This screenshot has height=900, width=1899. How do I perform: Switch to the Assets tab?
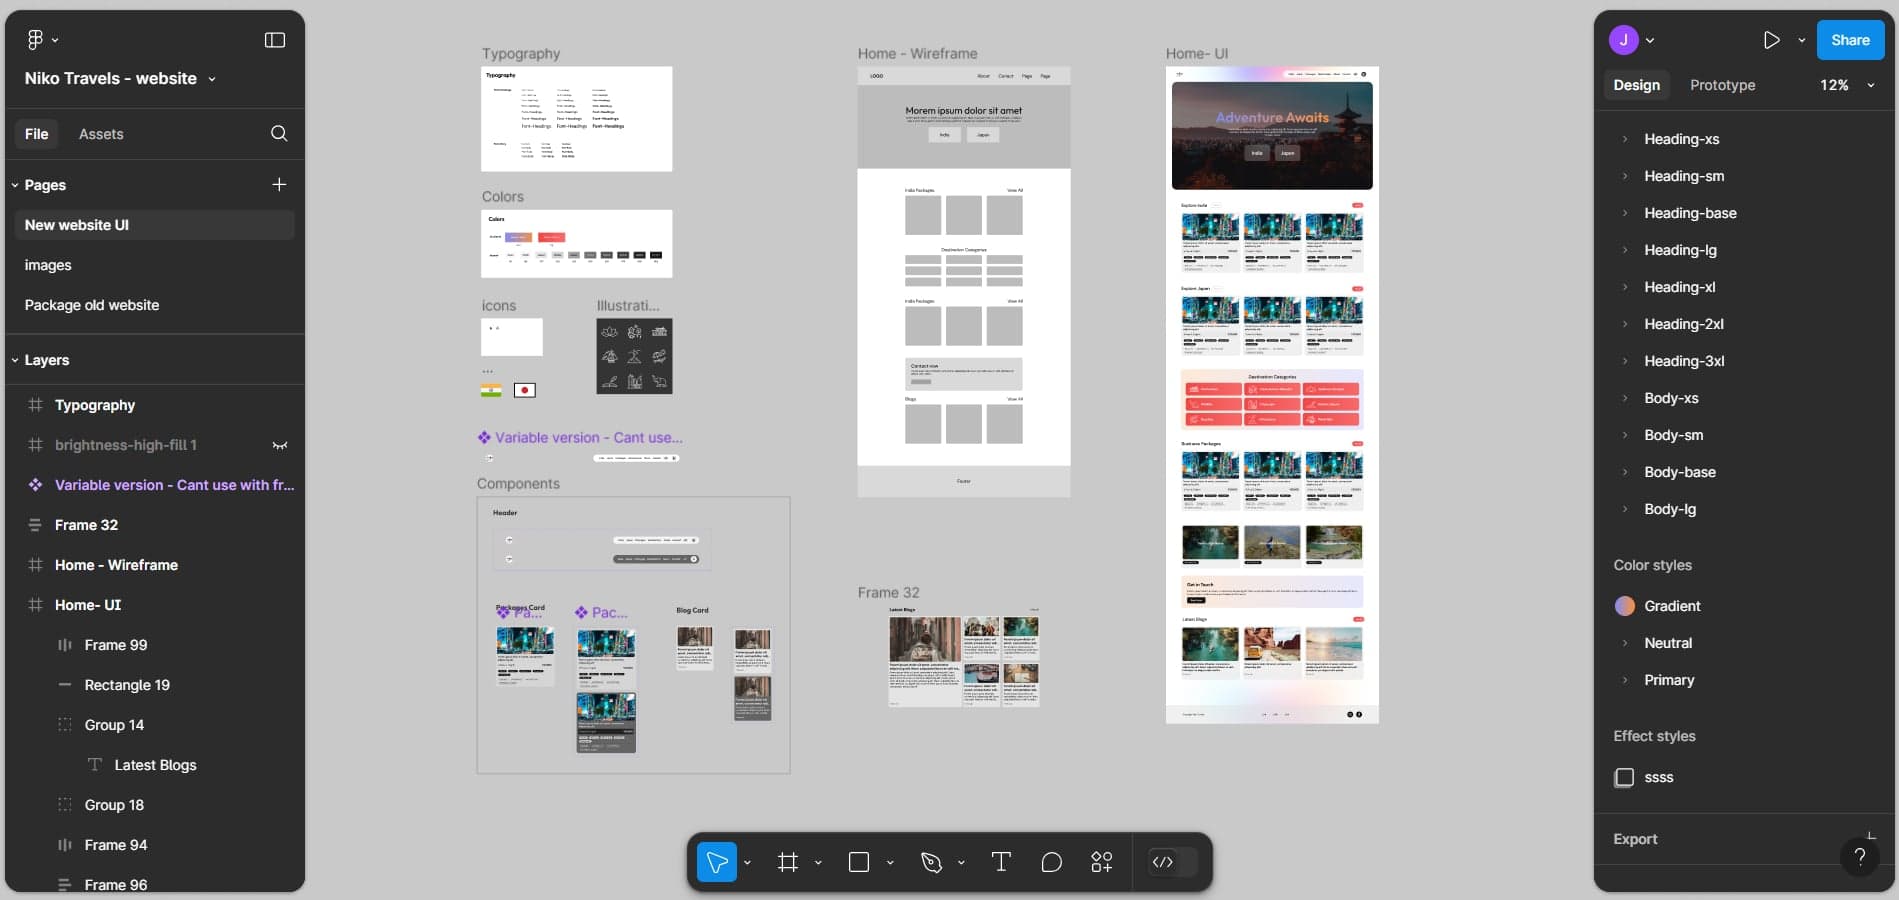click(101, 133)
